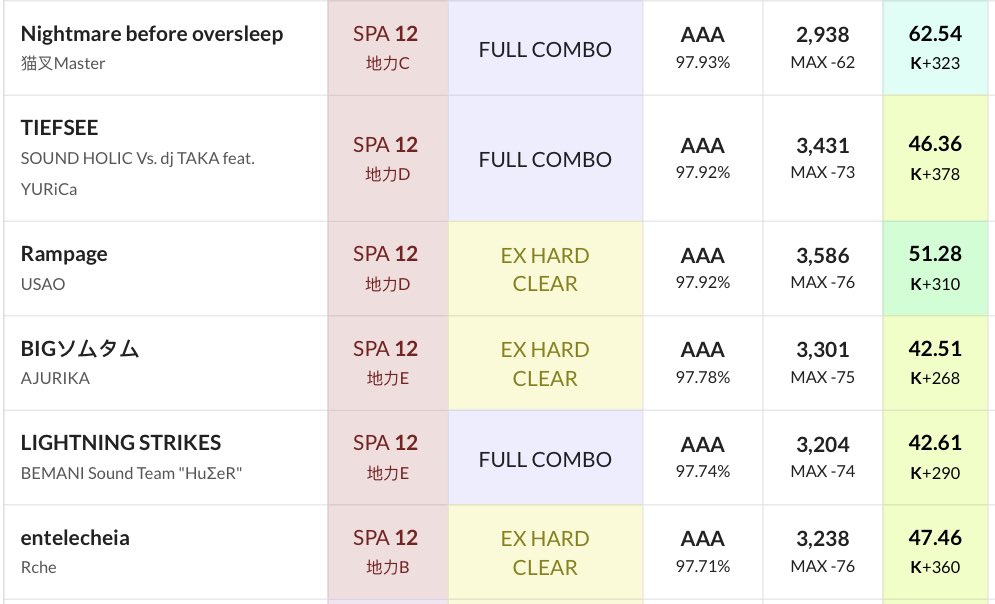The width and height of the screenshot is (995, 604).
Task: Click the SPA 12 地力B difficulty cell
Action: click(387, 552)
